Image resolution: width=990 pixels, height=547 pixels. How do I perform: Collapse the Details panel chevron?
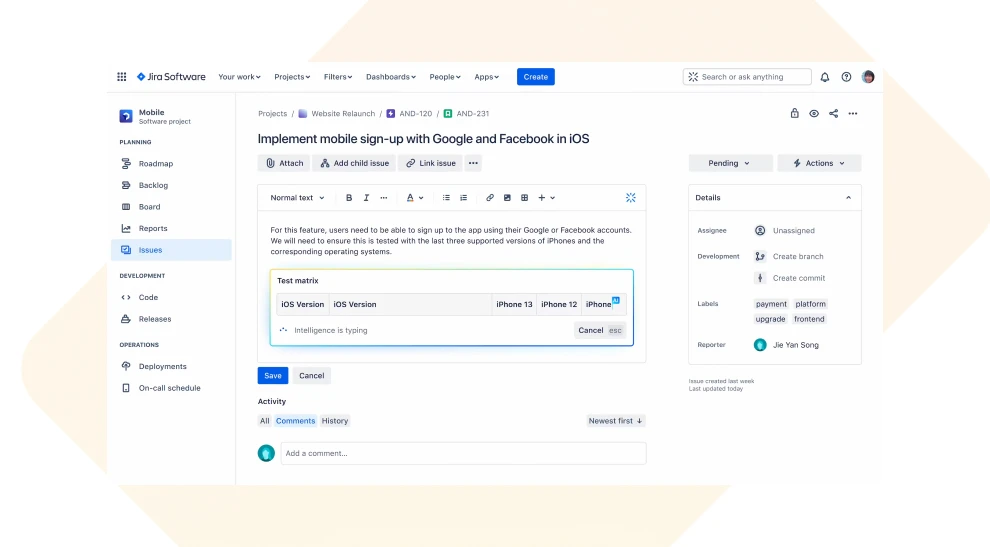click(x=848, y=198)
